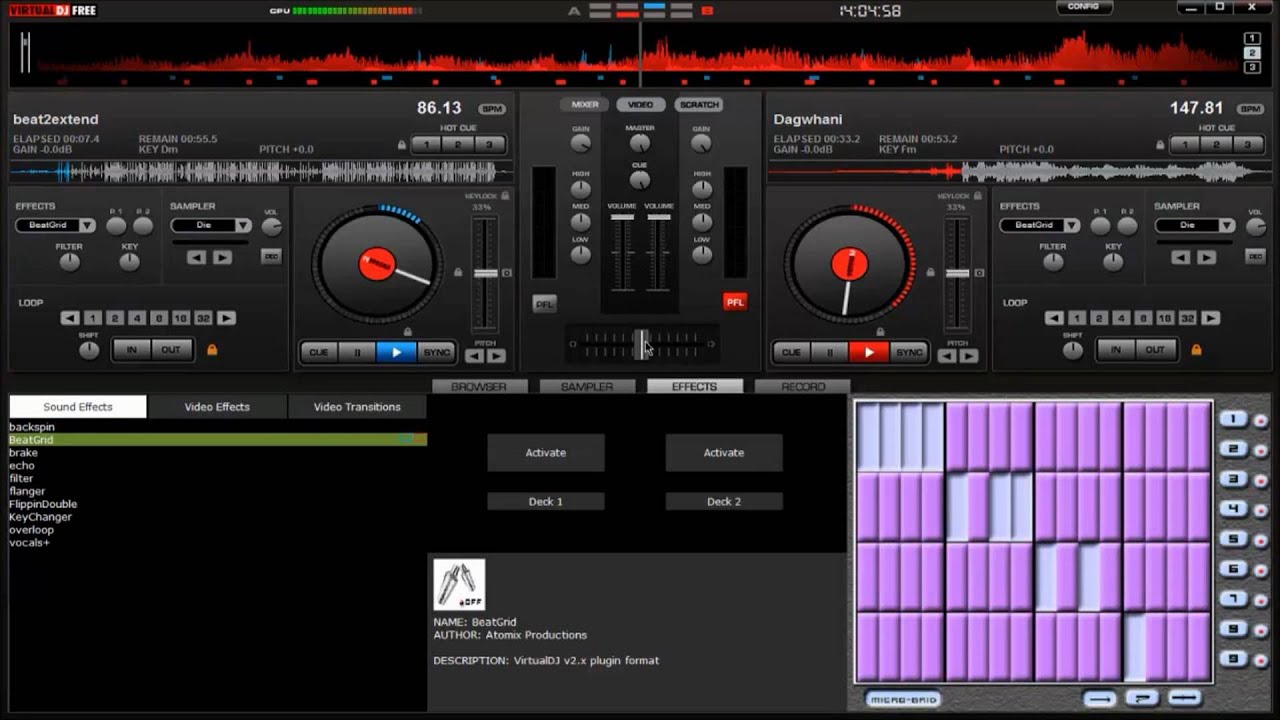Click the straight-arrow button beside MICRO-GRID
Screen dimensions: 1280x720
[1100, 698]
